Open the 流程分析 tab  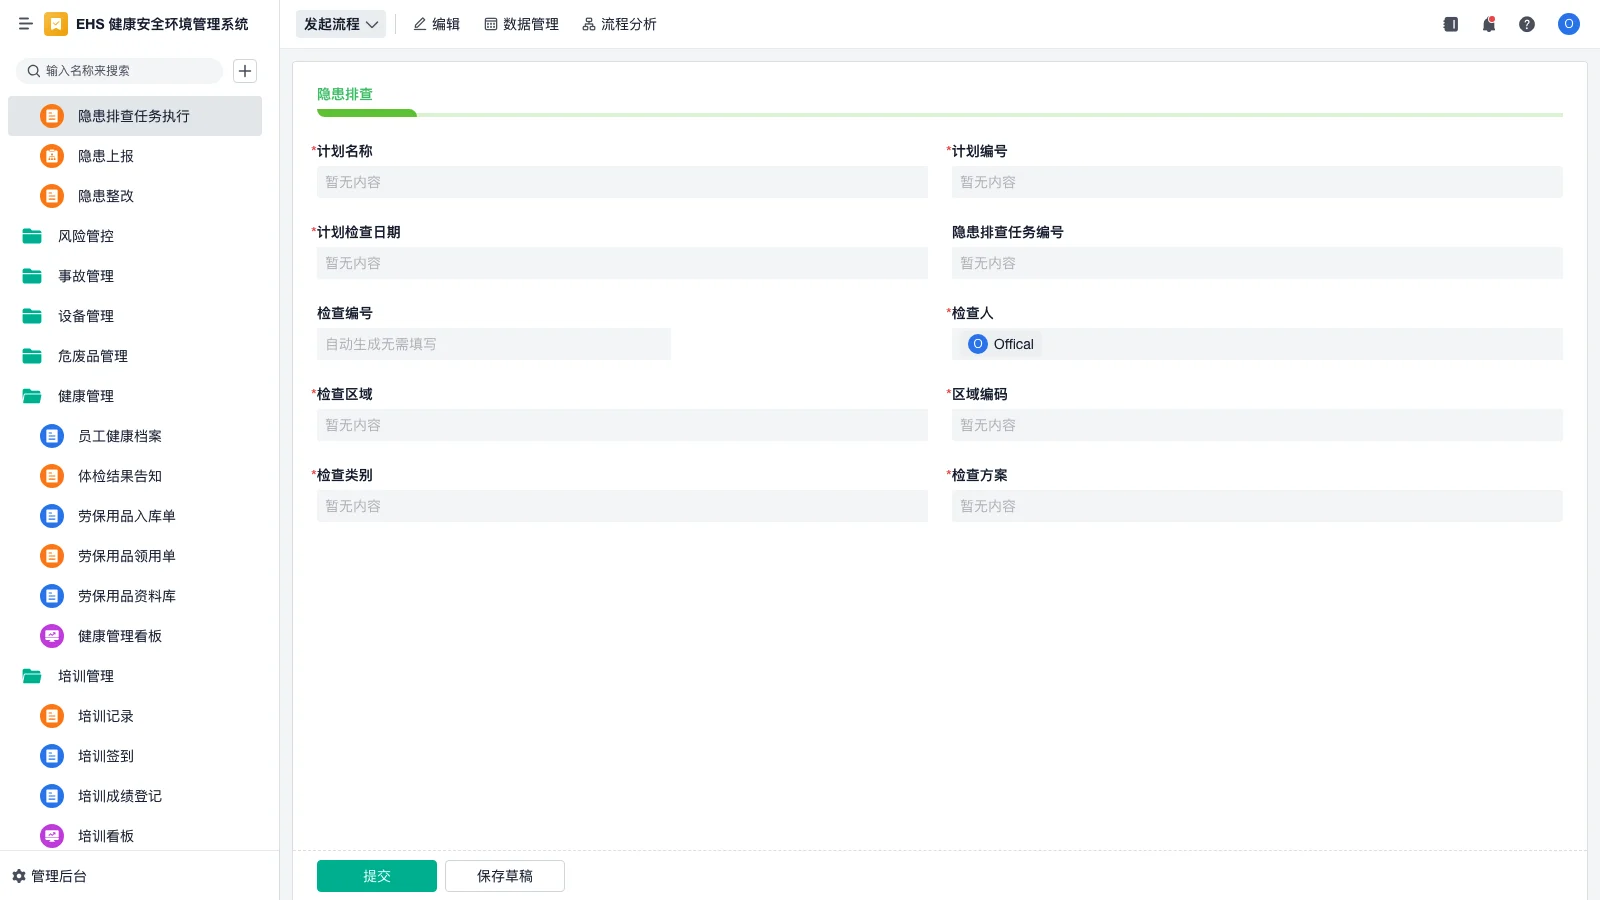click(619, 24)
